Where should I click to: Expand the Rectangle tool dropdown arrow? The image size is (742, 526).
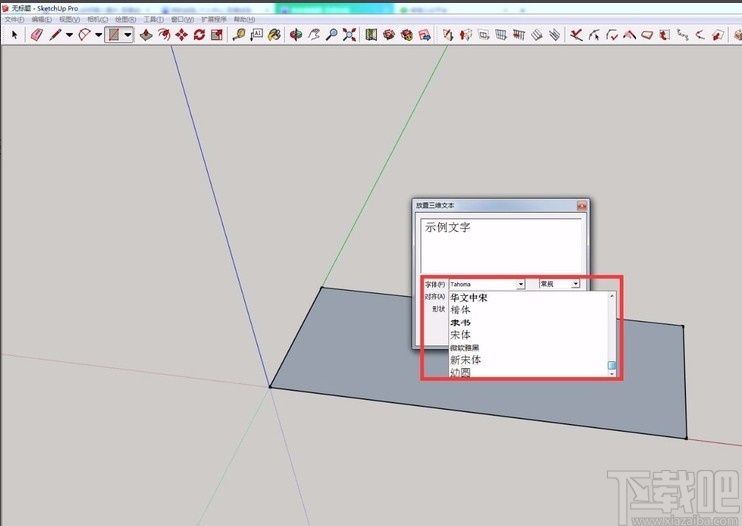(128, 35)
